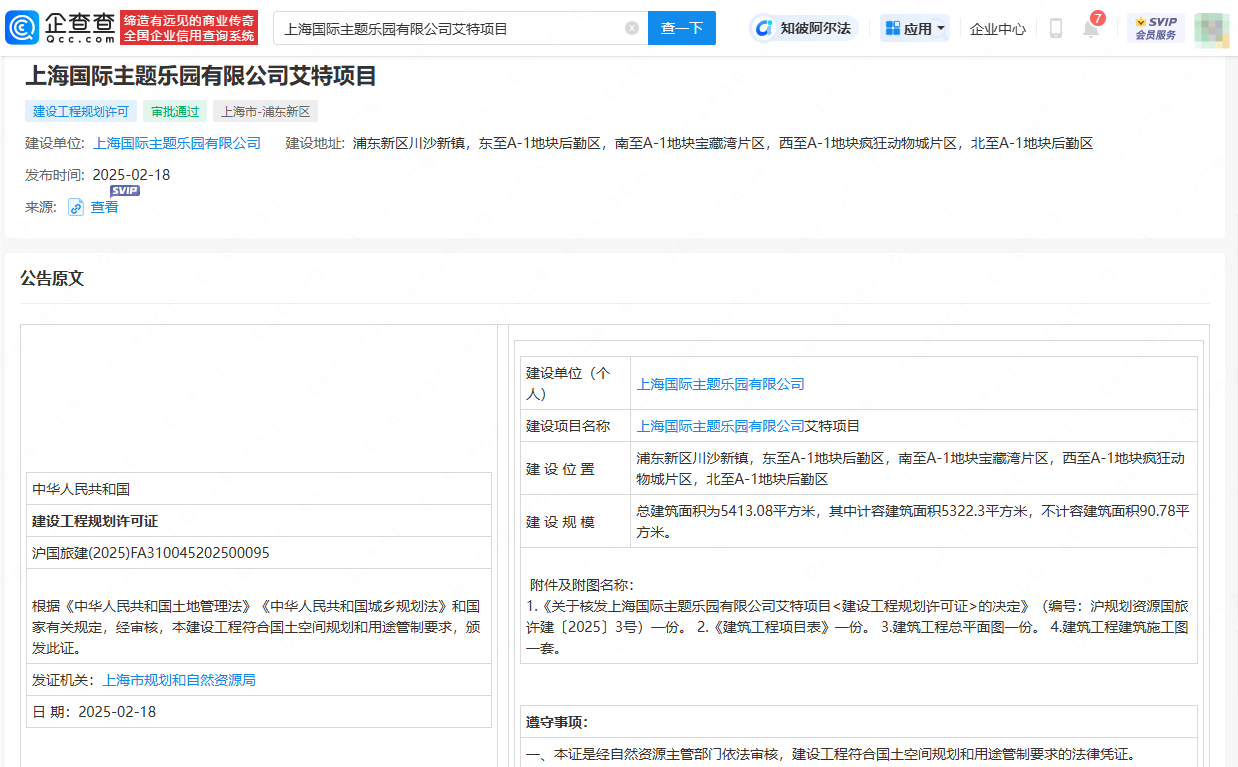
Task: Click the 上海市规划和自然资源局 link
Action: 177,679
